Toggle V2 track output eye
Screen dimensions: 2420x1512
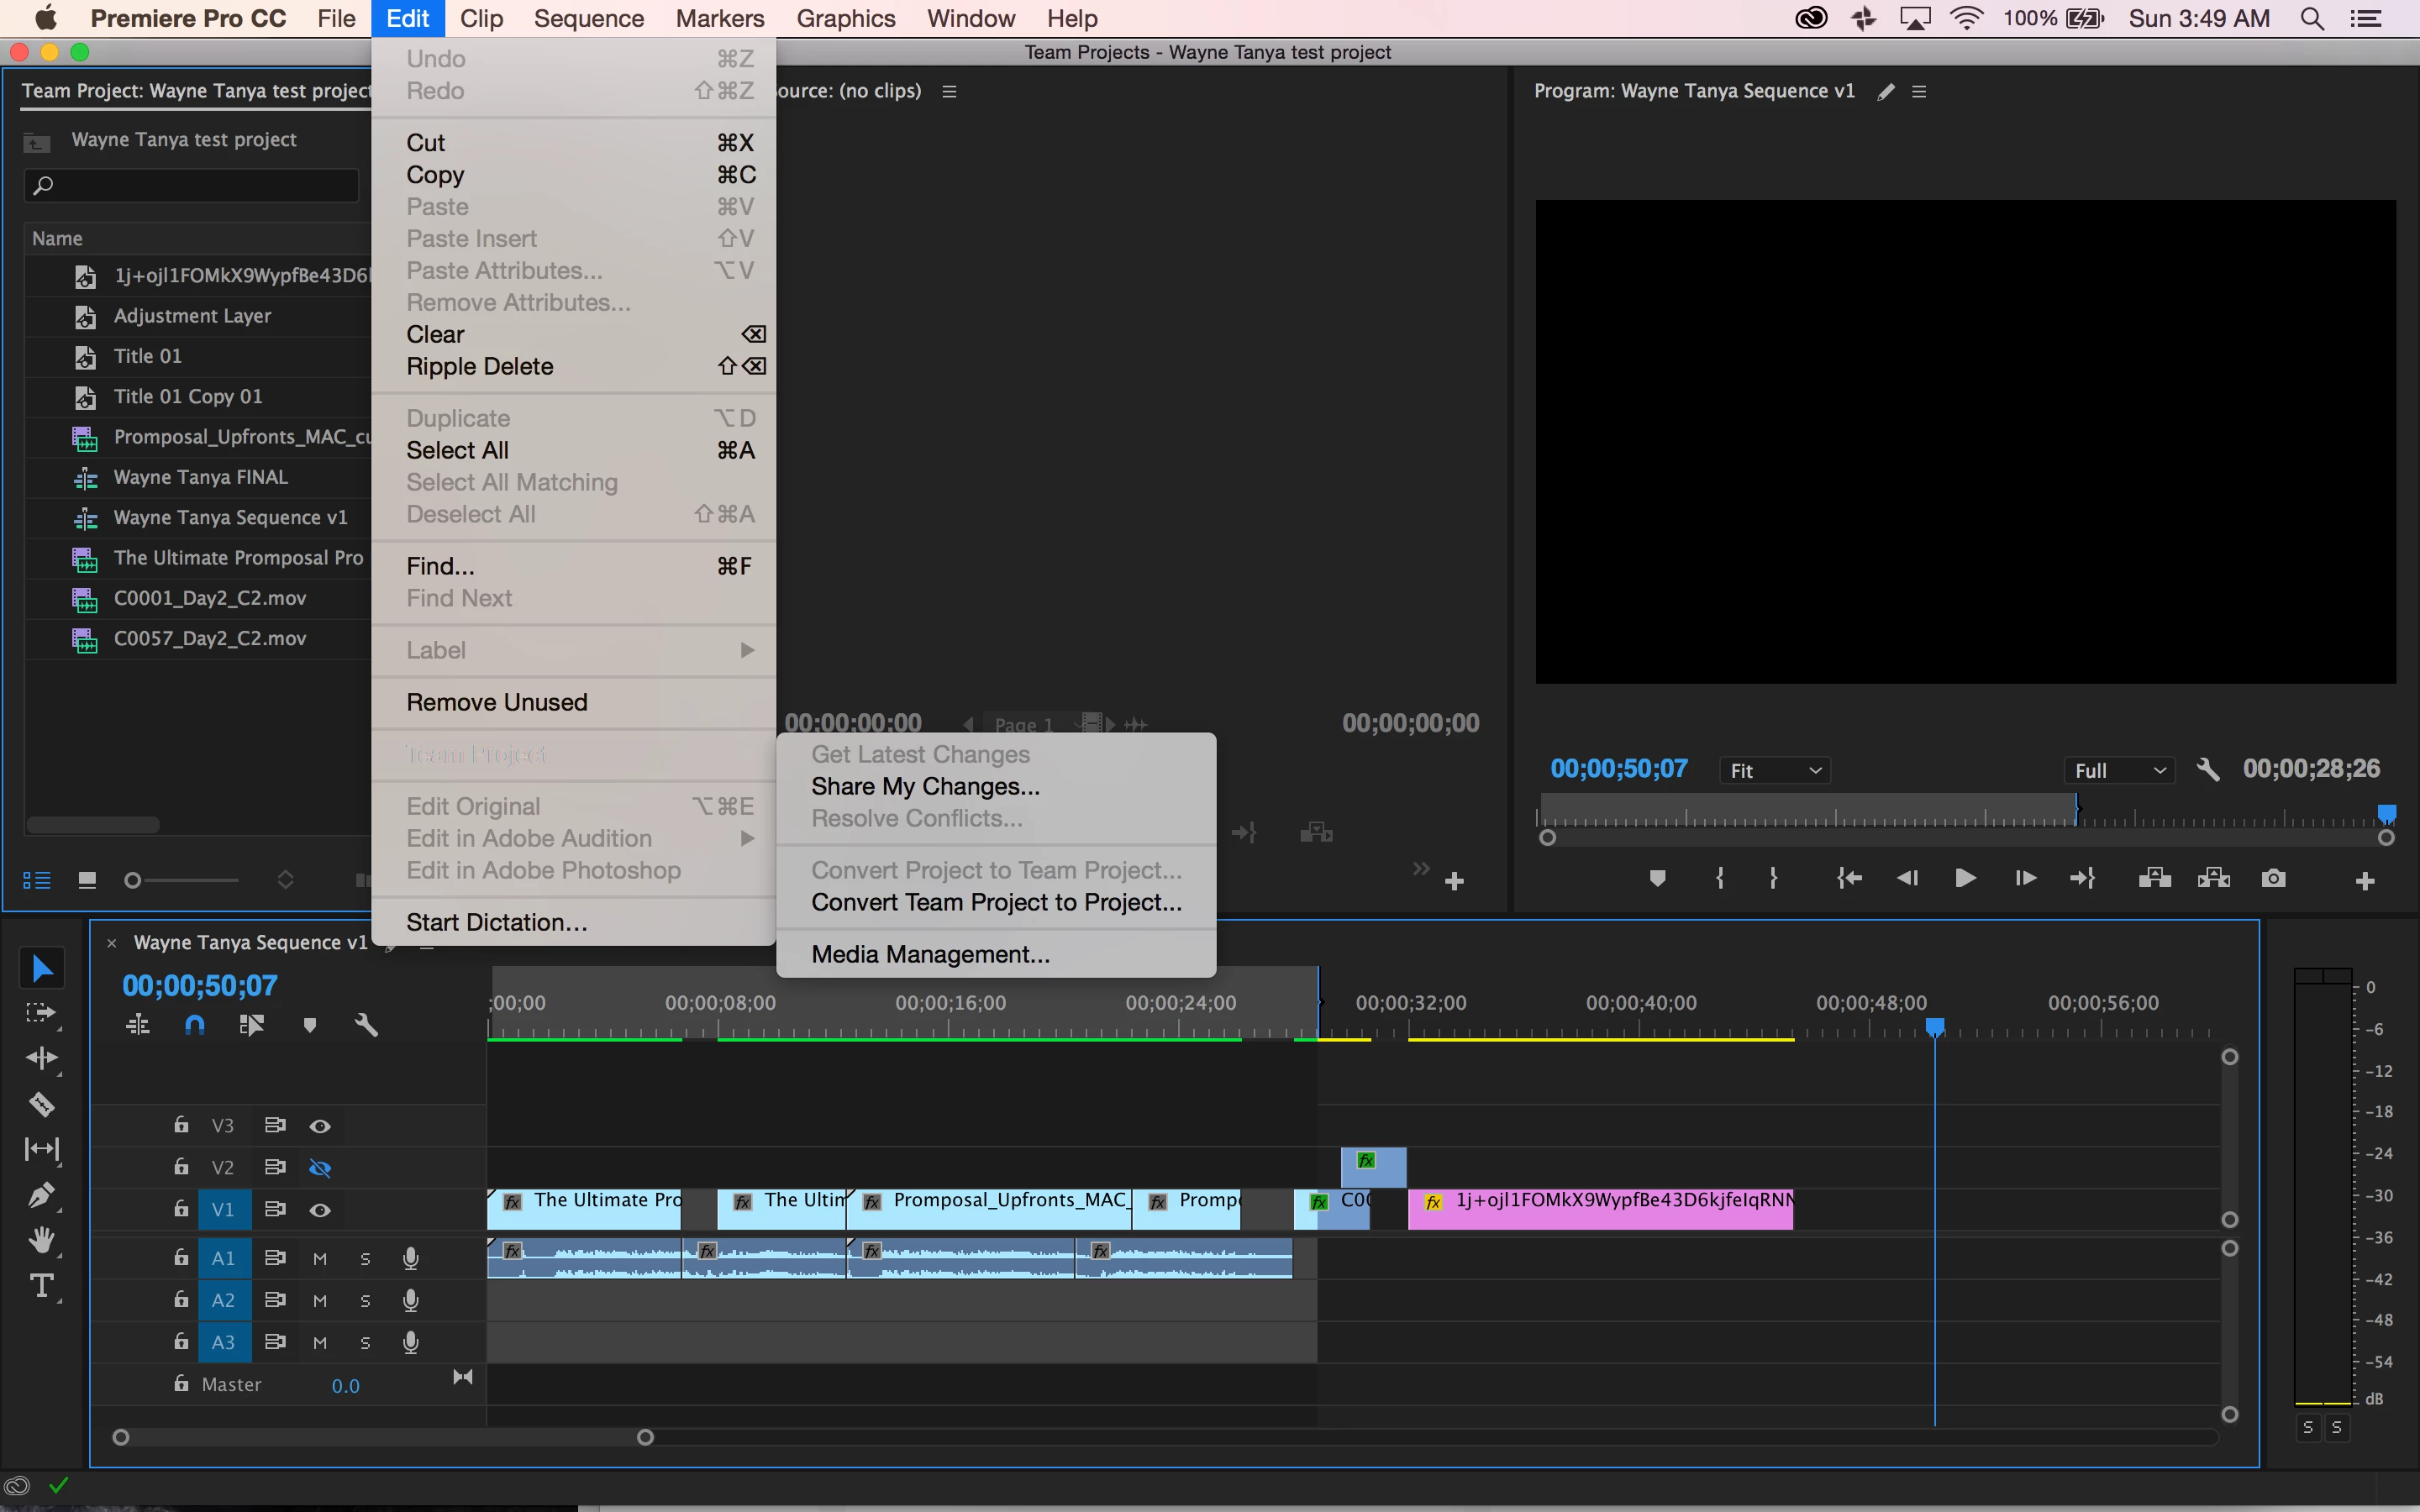pyautogui.click(x=320, y=1168)
